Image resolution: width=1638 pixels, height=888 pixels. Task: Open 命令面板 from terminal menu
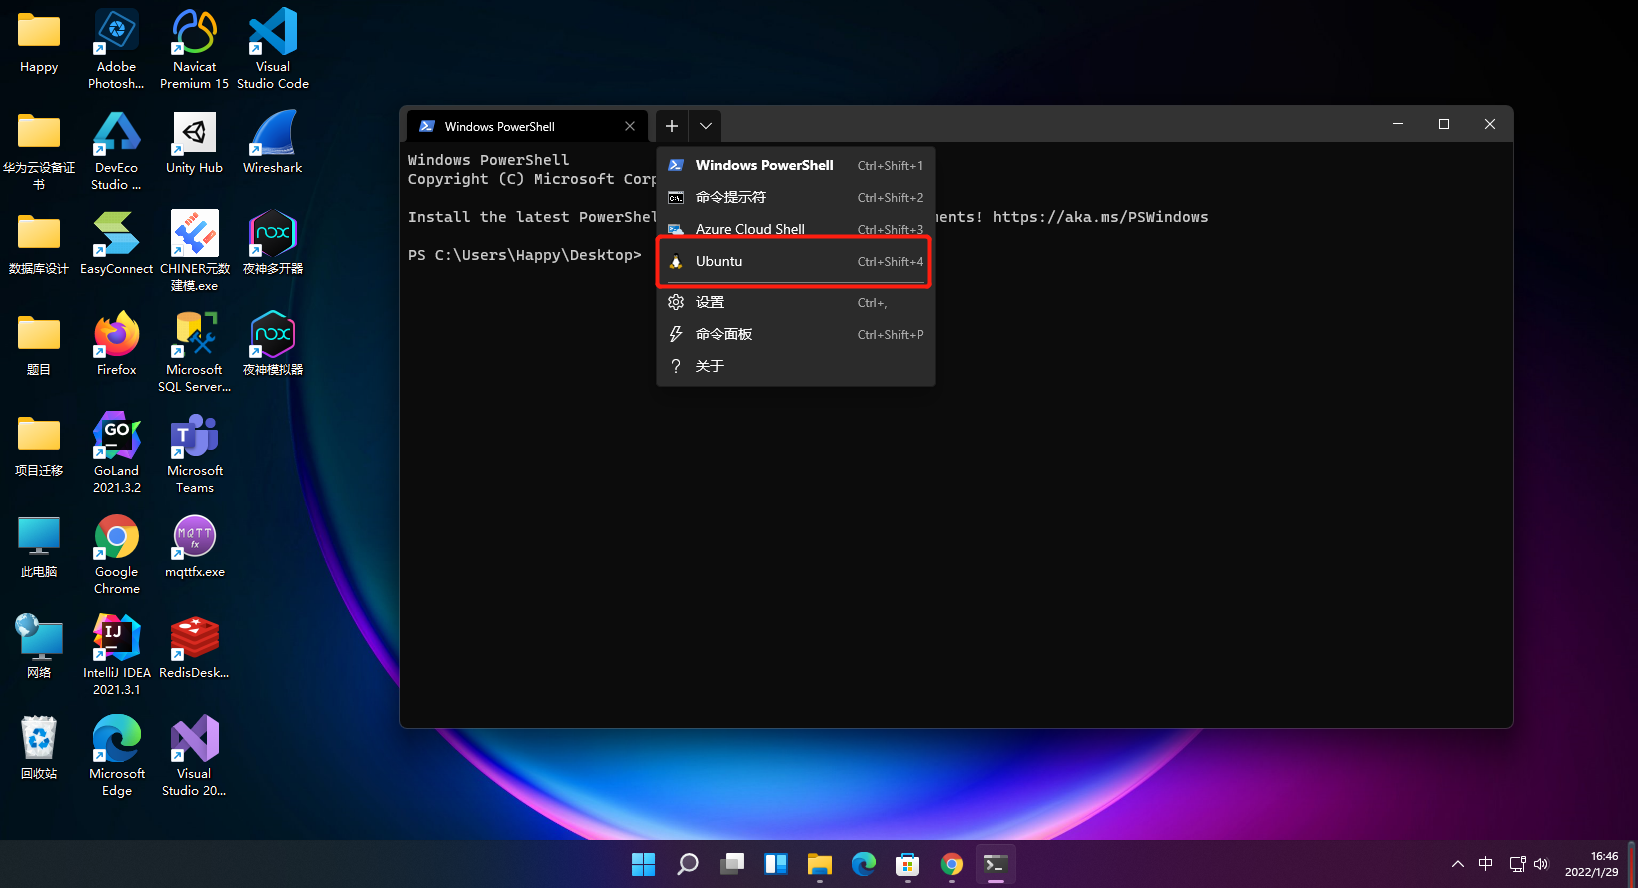(x=796, y=334)
